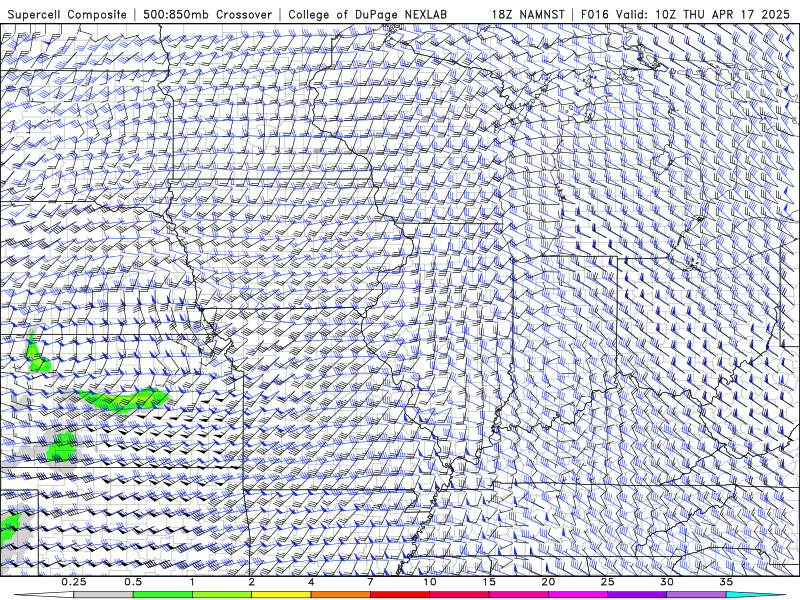Click the legend value 20
This screenshot has width=800, height=600.
(548, 582)
